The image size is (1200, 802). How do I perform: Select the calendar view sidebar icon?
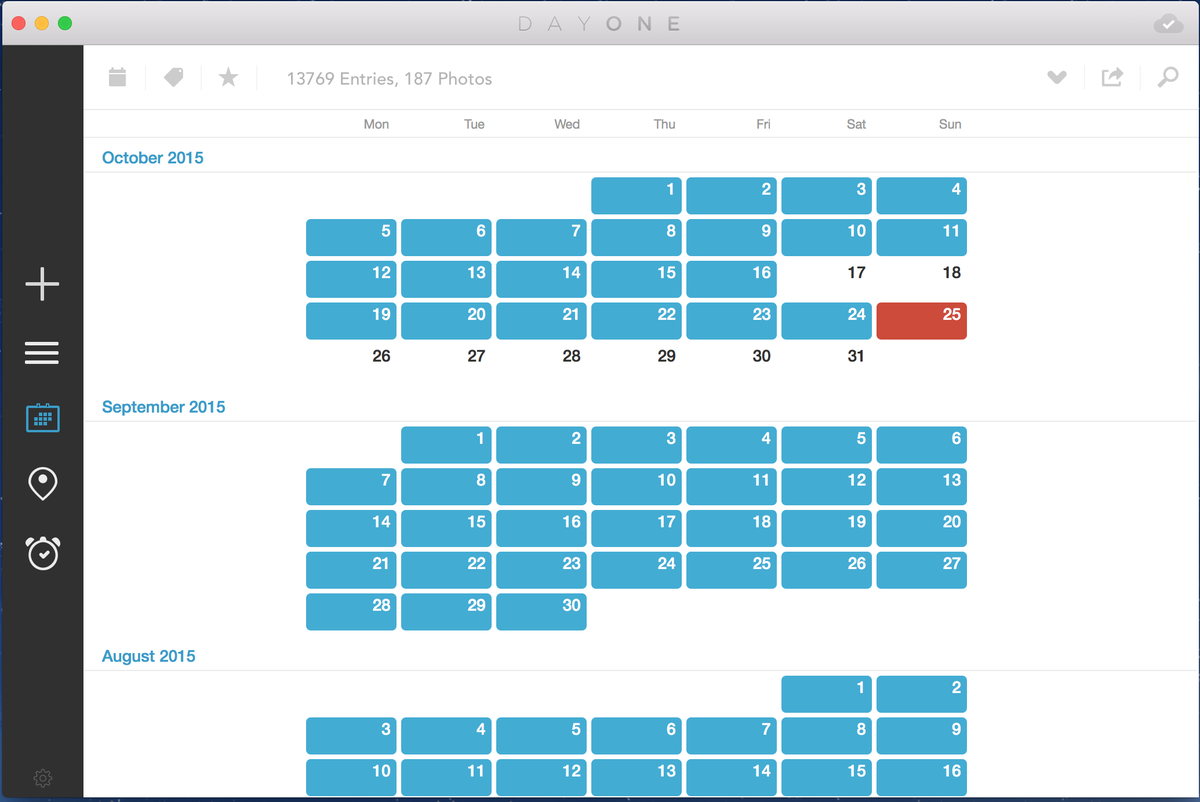coord(42,417)
